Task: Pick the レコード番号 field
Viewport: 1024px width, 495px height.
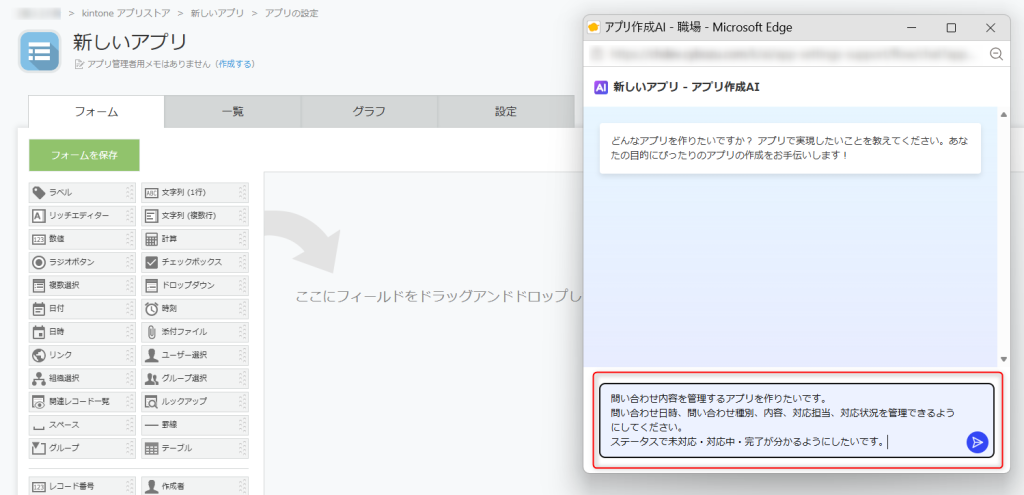Action: click(82, 486)
